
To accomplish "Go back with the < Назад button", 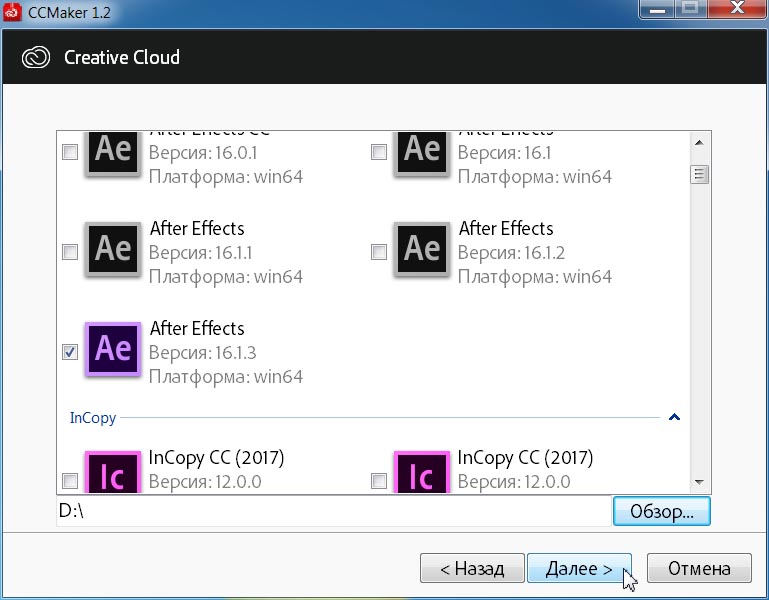I will click(x=472, y=568).
